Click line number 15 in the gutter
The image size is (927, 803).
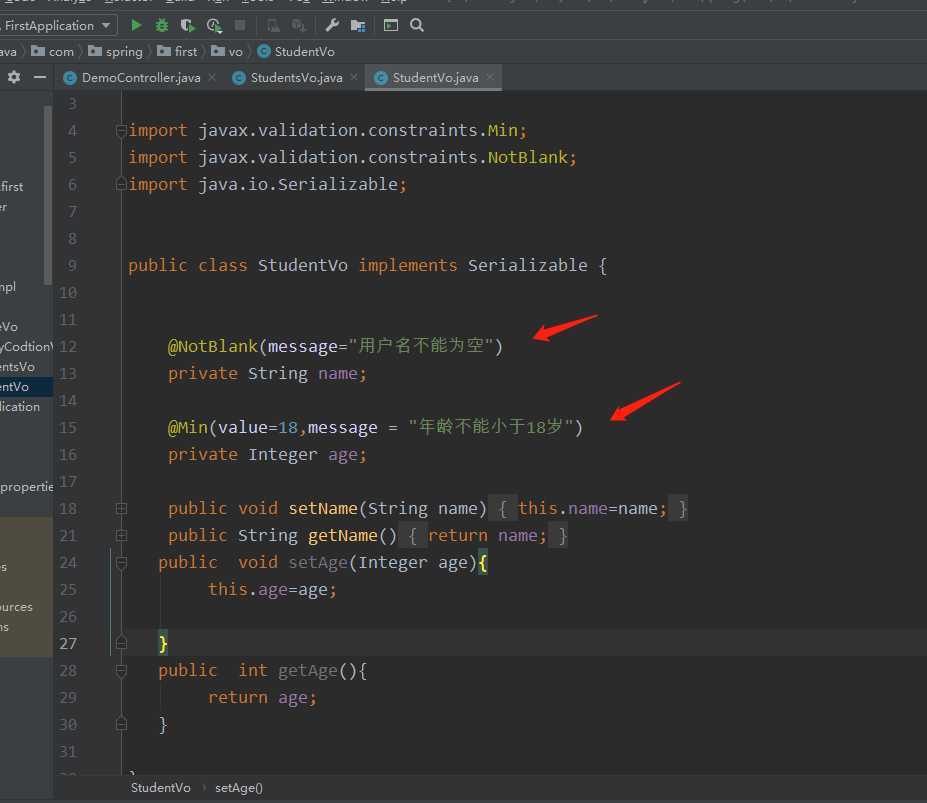(x=68, y=428)
